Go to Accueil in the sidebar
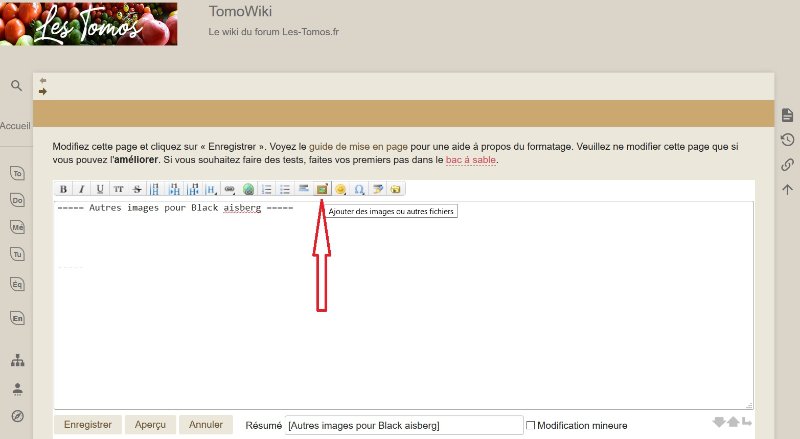Image resolution: width=800 pixels, height=439 pixels. click(15, 126)
